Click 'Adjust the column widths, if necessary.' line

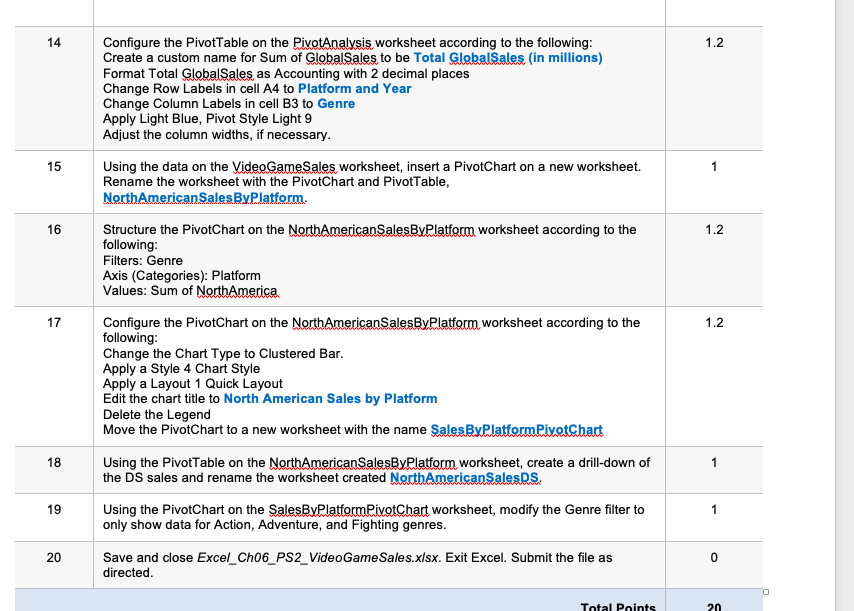[217, 135]
